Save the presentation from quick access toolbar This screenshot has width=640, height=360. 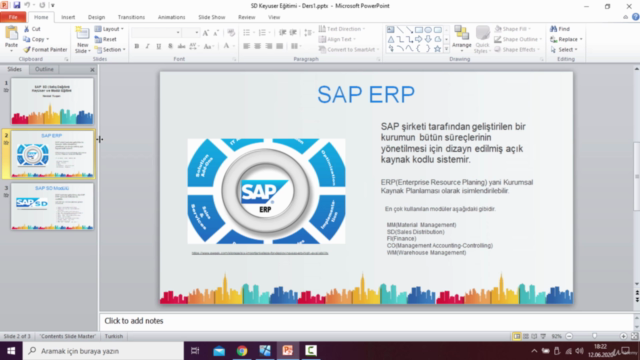(17, 5)
